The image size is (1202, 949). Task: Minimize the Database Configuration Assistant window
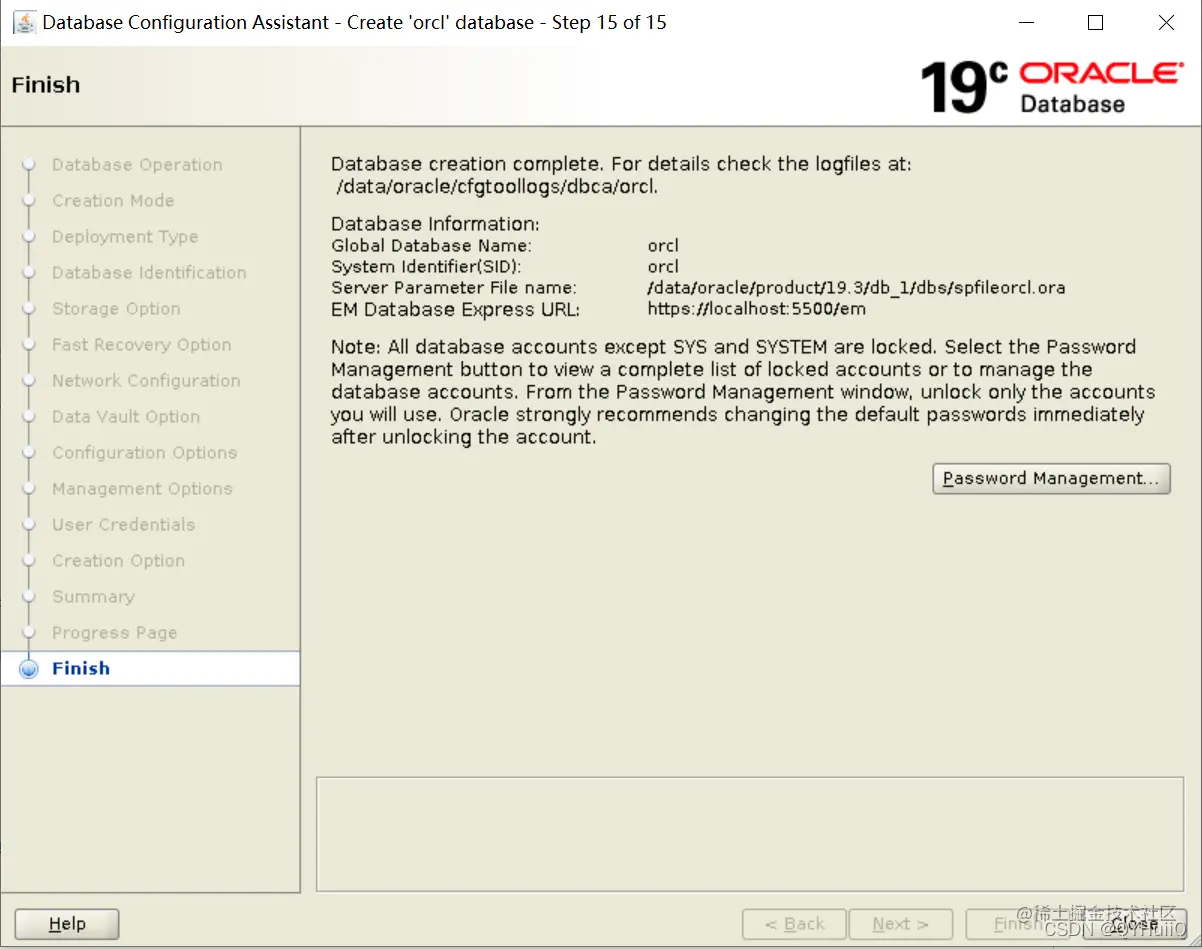point(1025,22)
